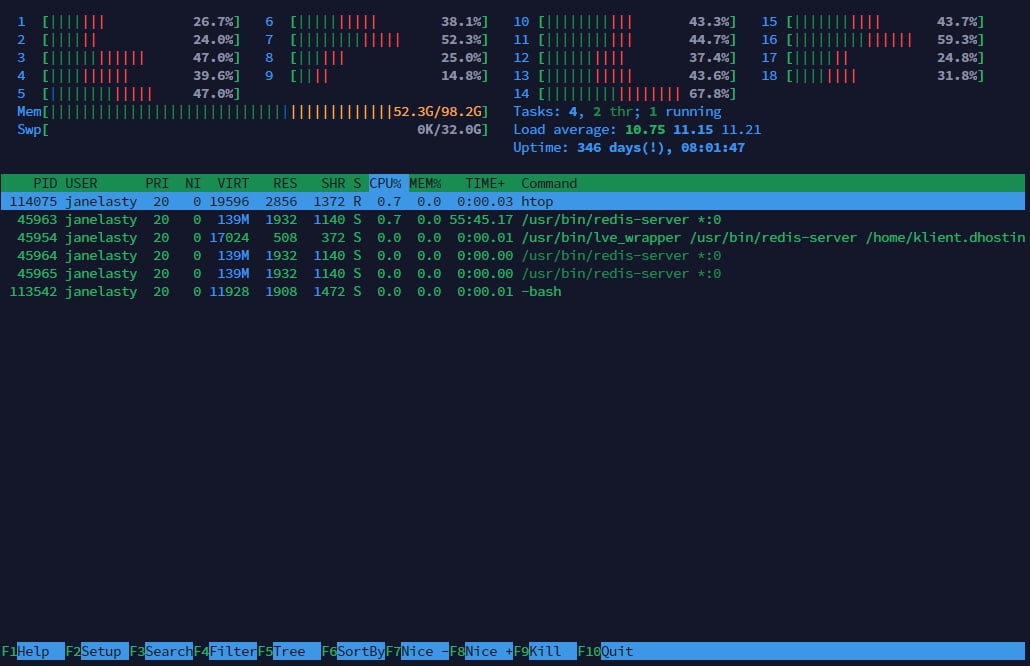Viewport: 1030px width, 666px height.
Task: Click the Tasks summary line
Action: (617, 112)
